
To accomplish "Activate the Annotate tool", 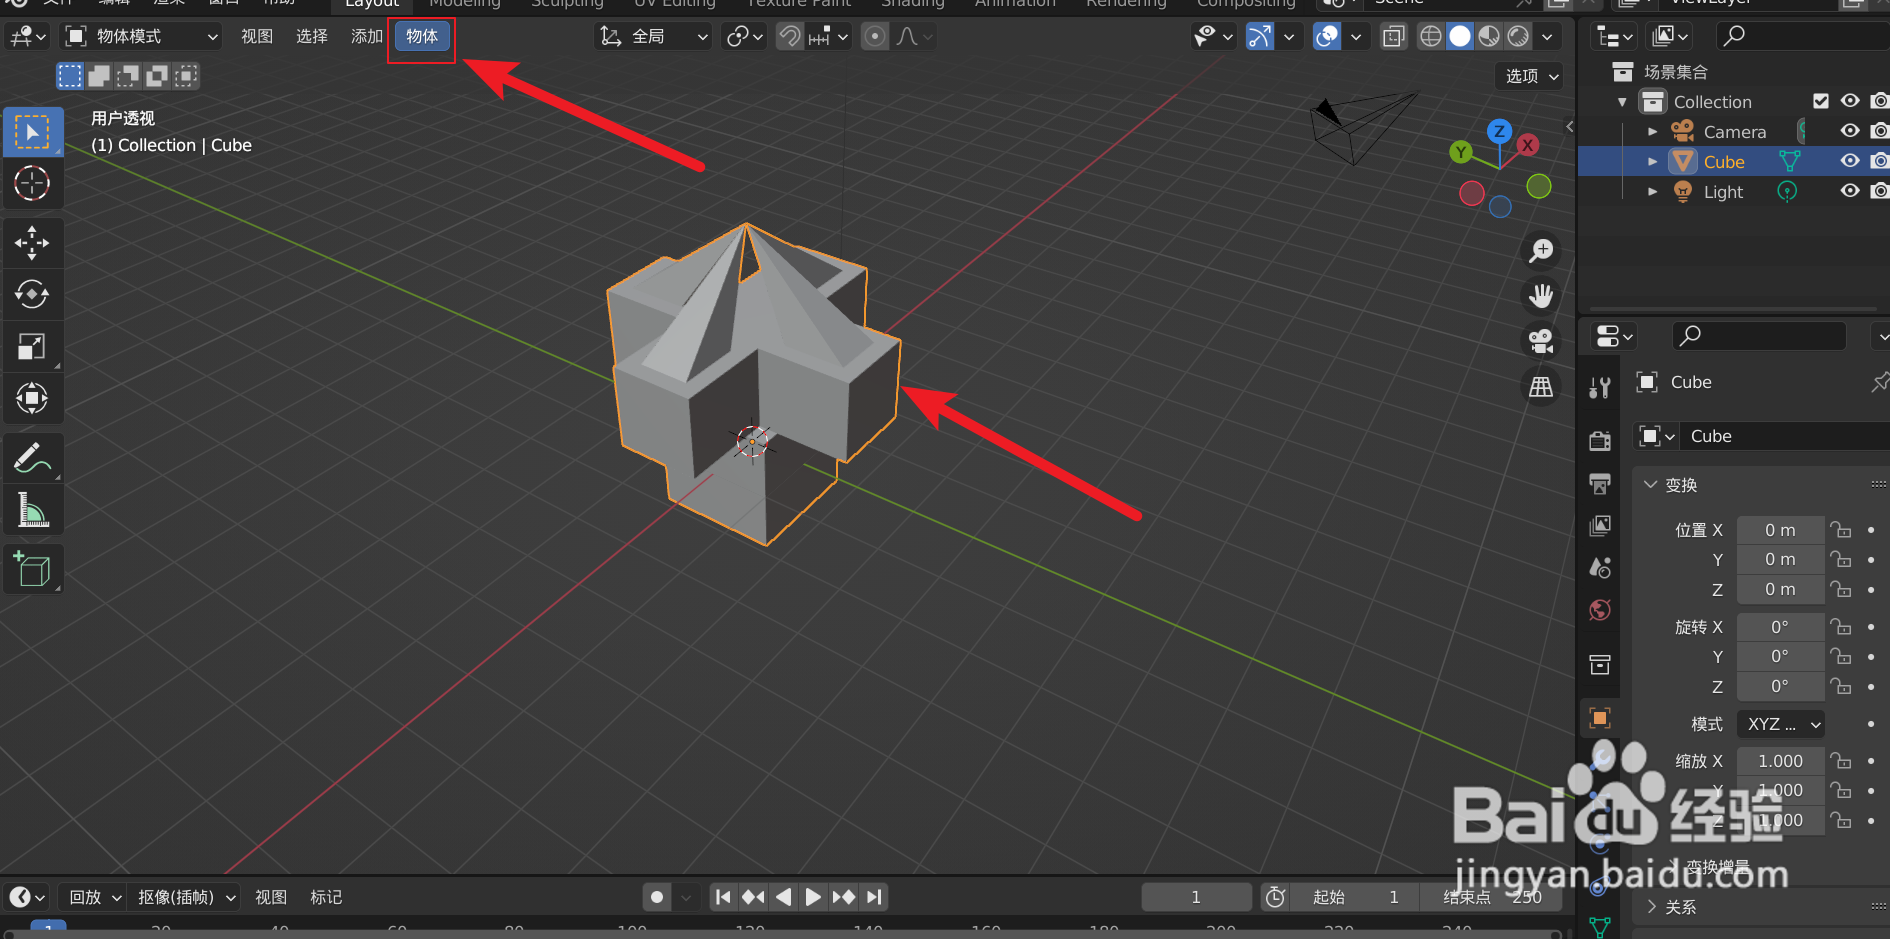I will click(x=33, y=458).
